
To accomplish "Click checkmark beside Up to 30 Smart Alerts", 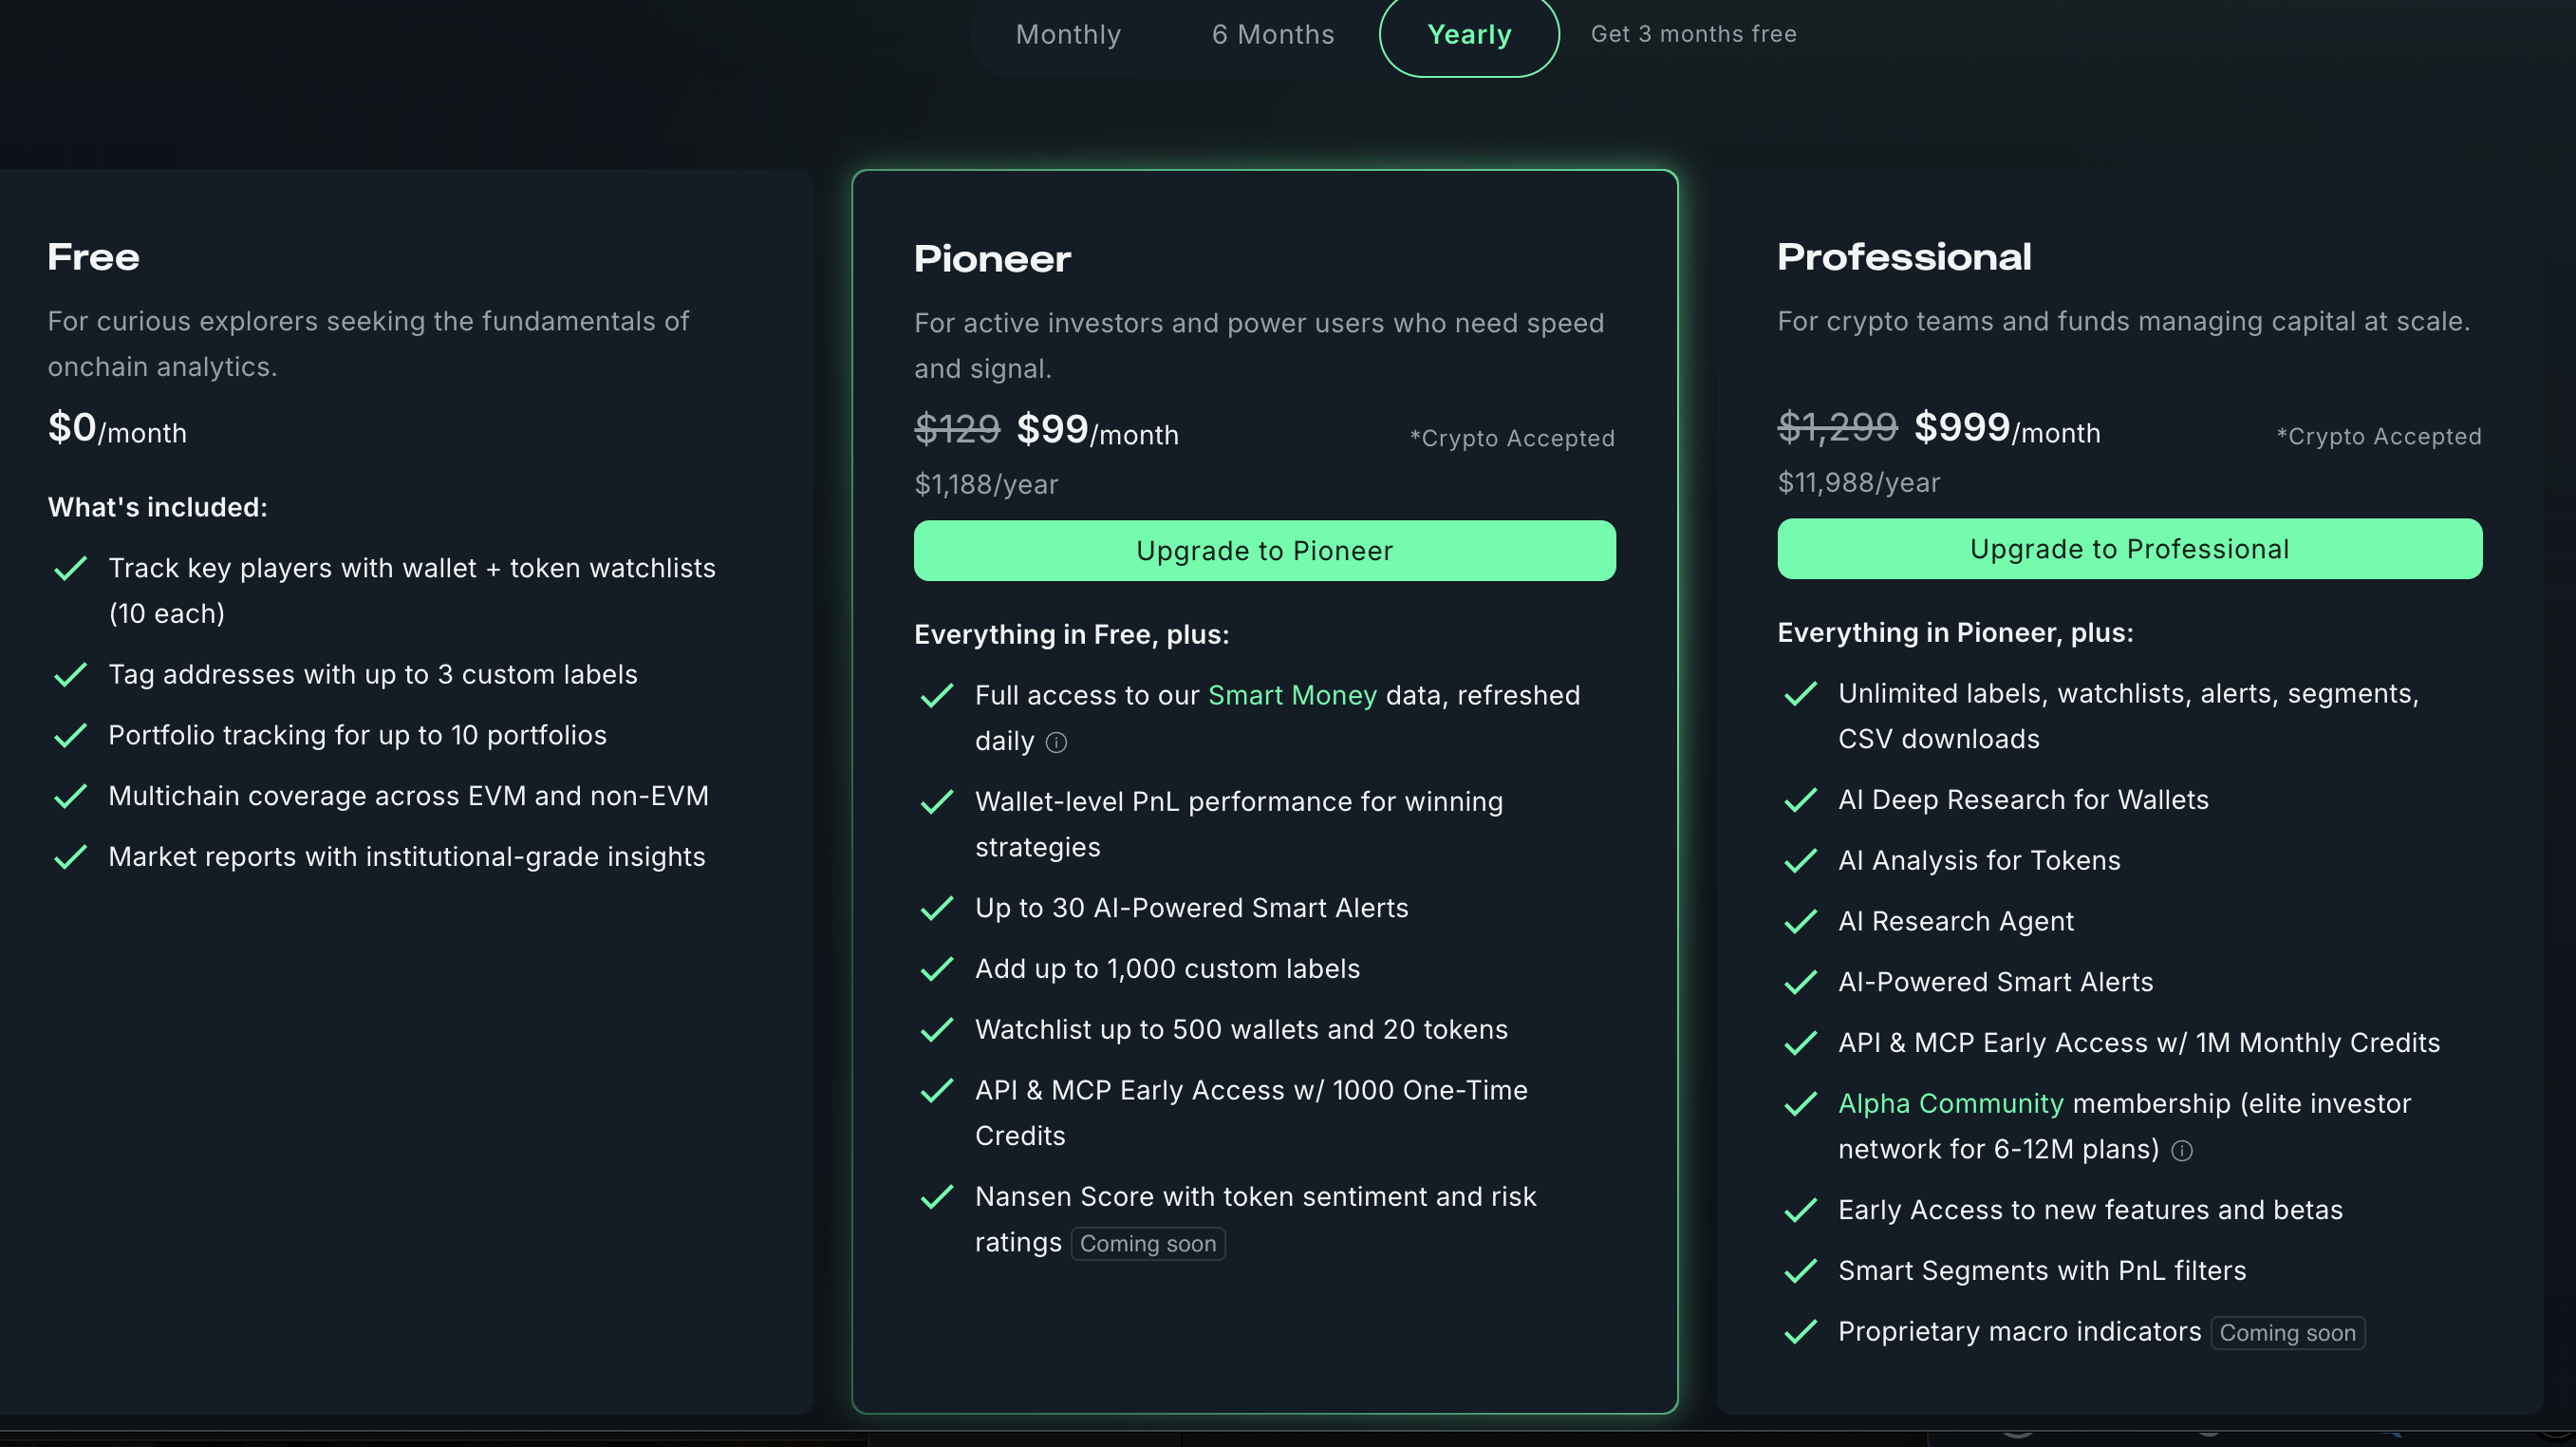I will point(936,908).
